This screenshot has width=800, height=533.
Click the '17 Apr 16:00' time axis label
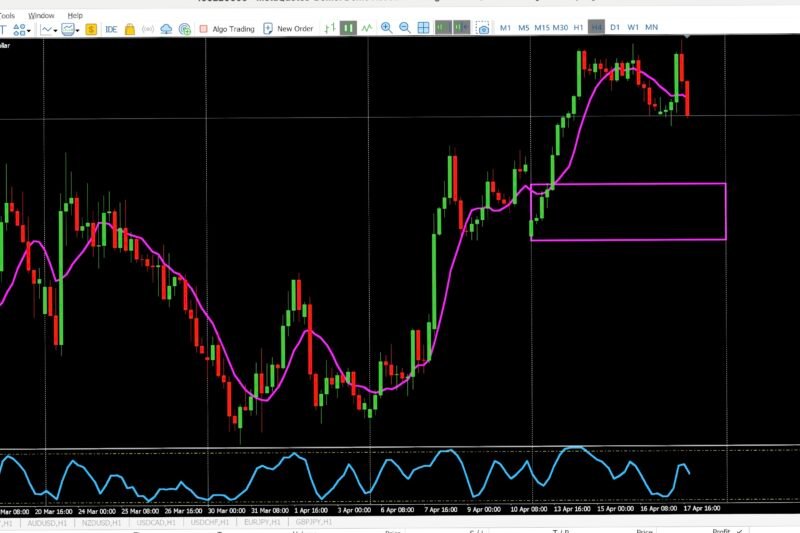pos(702,509)
